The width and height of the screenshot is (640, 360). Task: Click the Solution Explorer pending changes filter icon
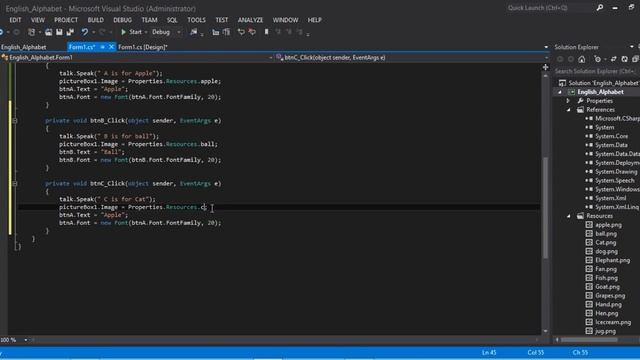coord(598,59)
